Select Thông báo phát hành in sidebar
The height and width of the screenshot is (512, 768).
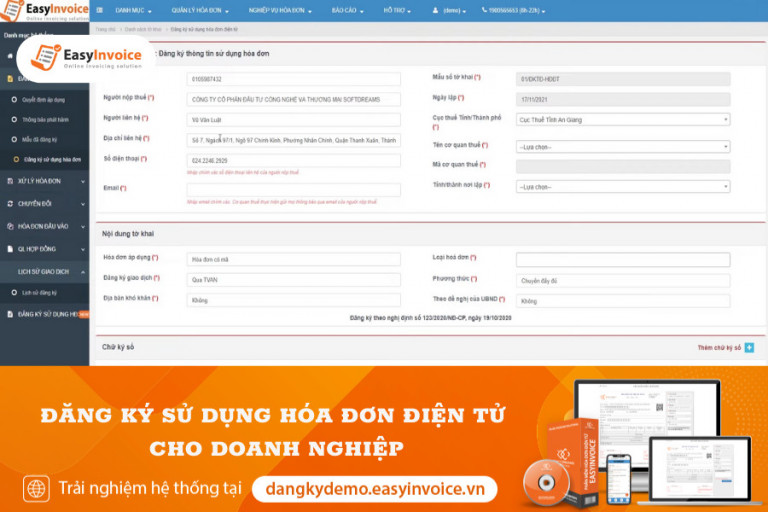click(x=45, y=120)
